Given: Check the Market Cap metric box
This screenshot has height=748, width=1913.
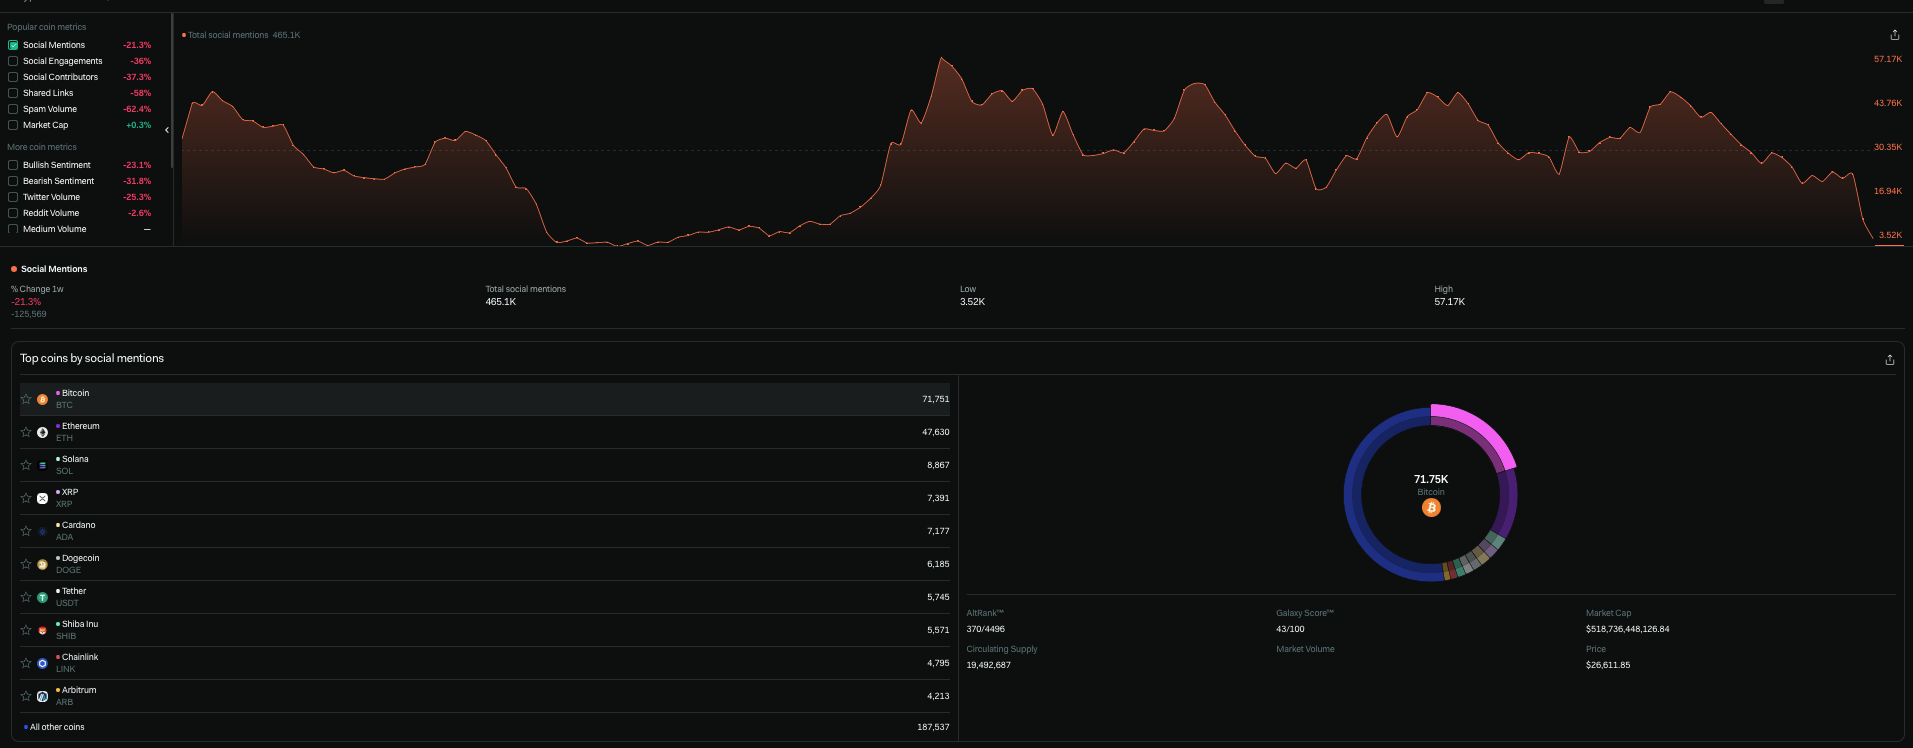Looking at the screenshot, I should tap(13, 125).
